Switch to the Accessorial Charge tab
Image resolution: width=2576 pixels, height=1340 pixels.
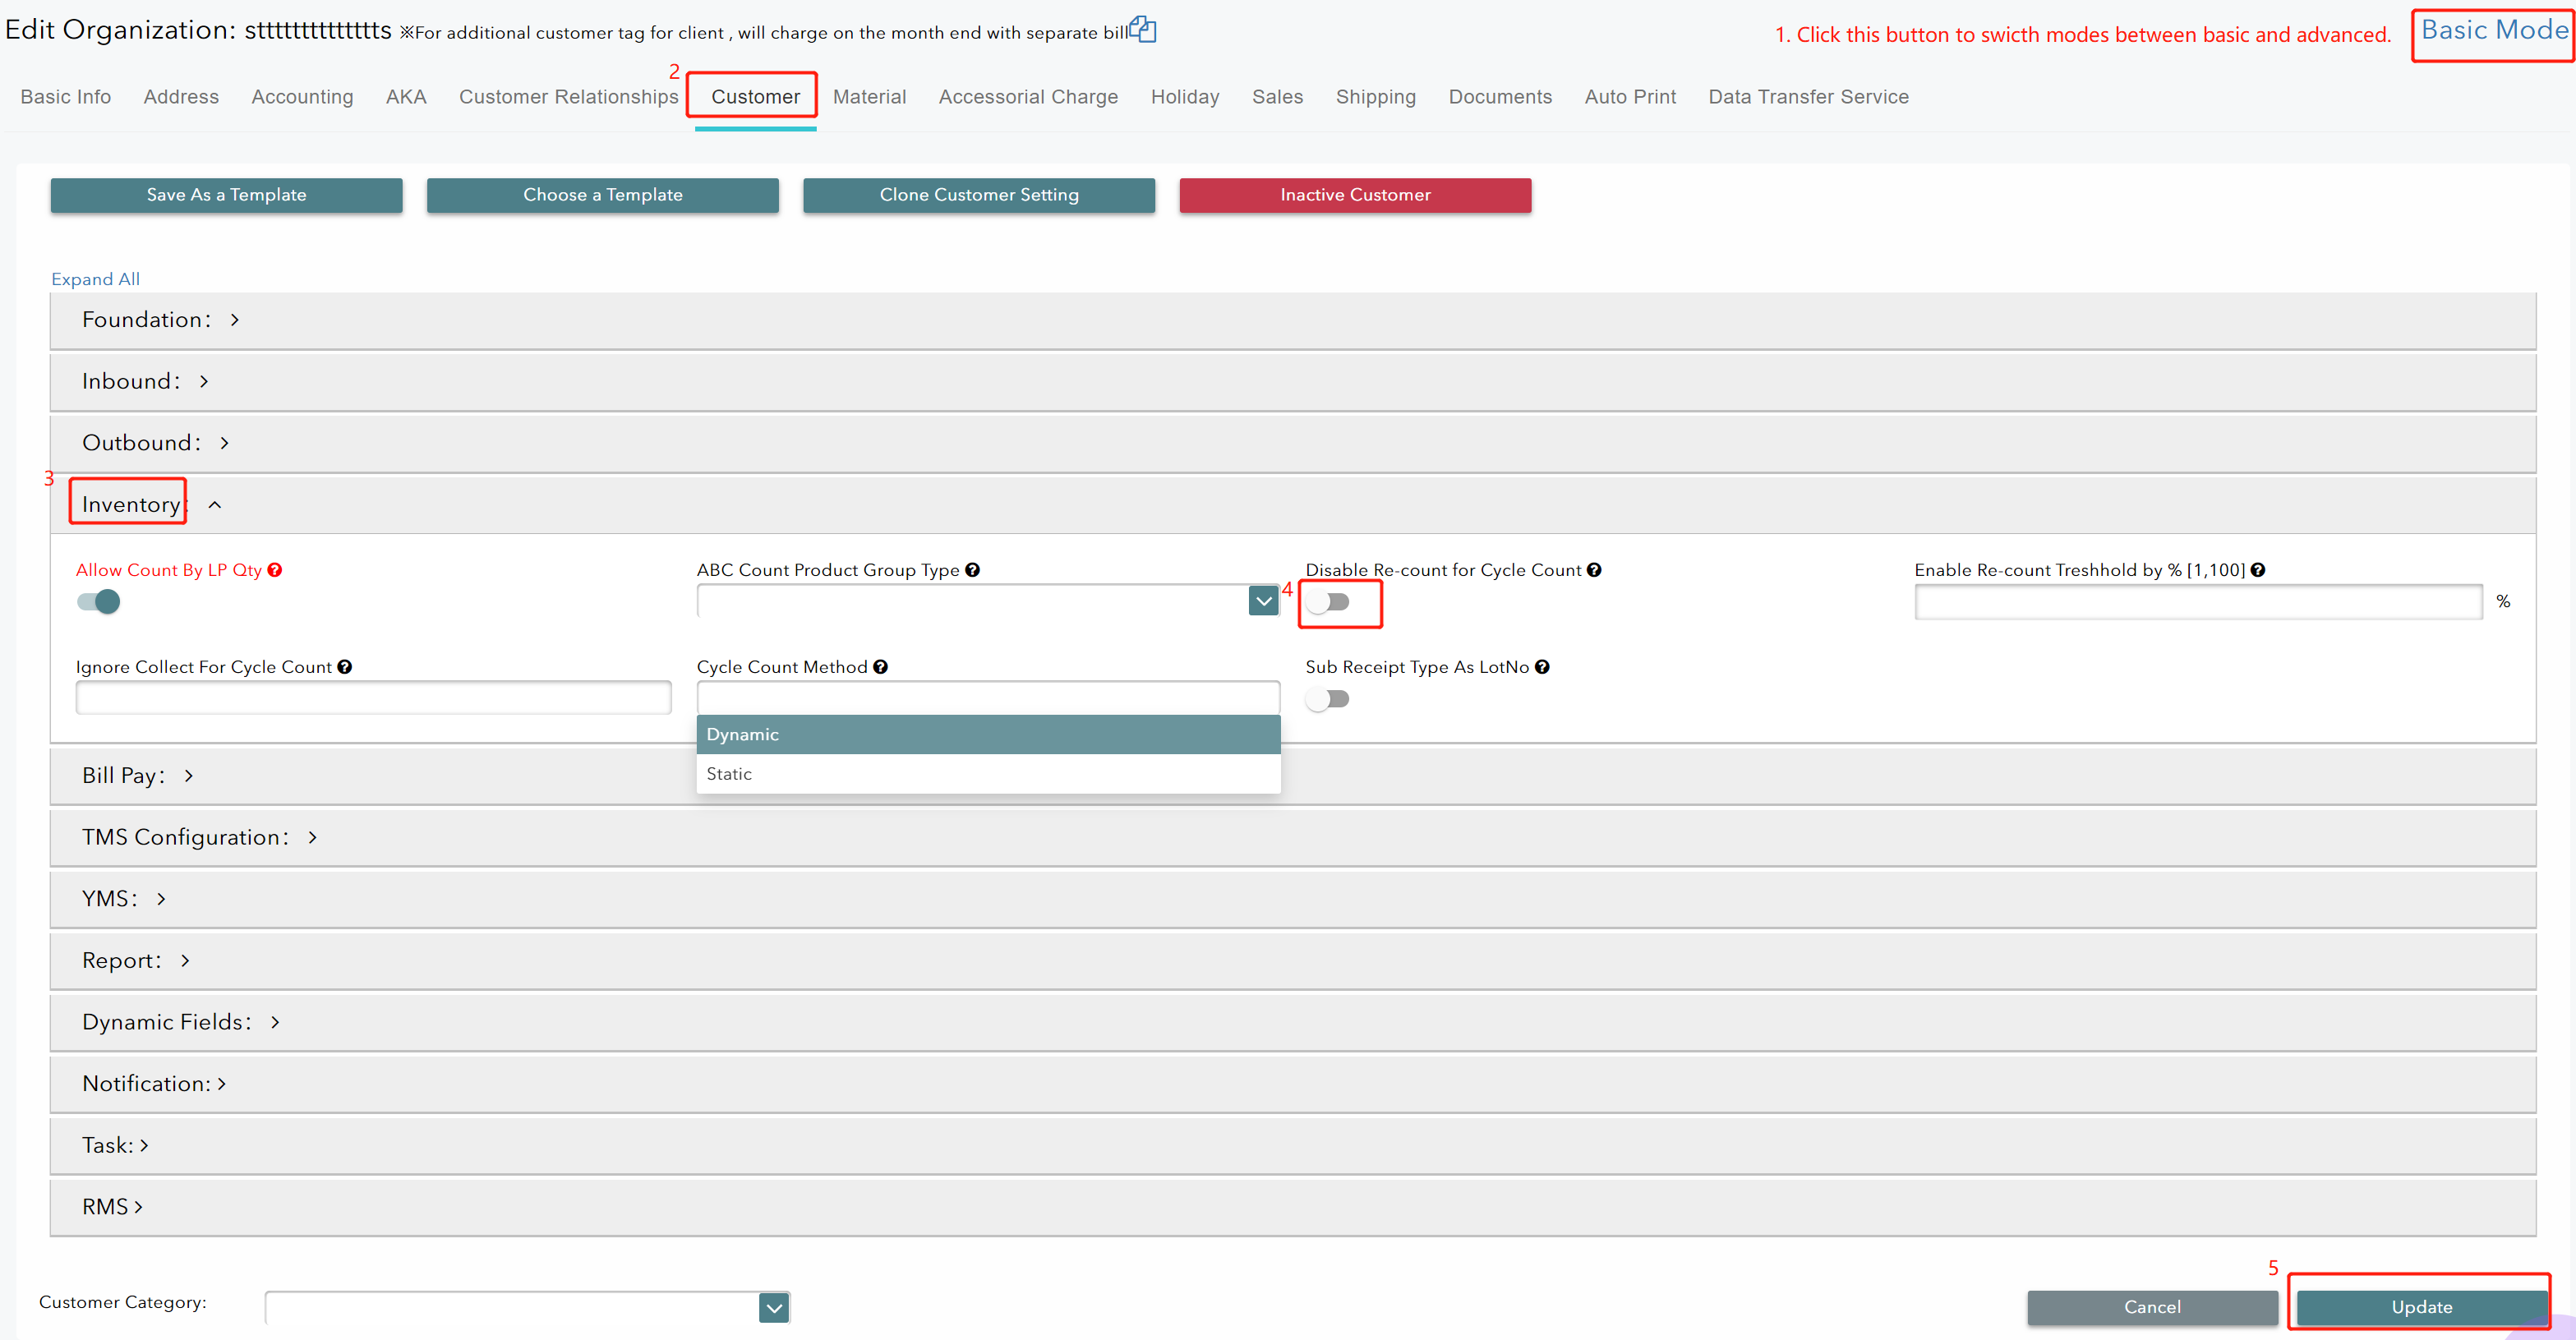click(1028, 97)
